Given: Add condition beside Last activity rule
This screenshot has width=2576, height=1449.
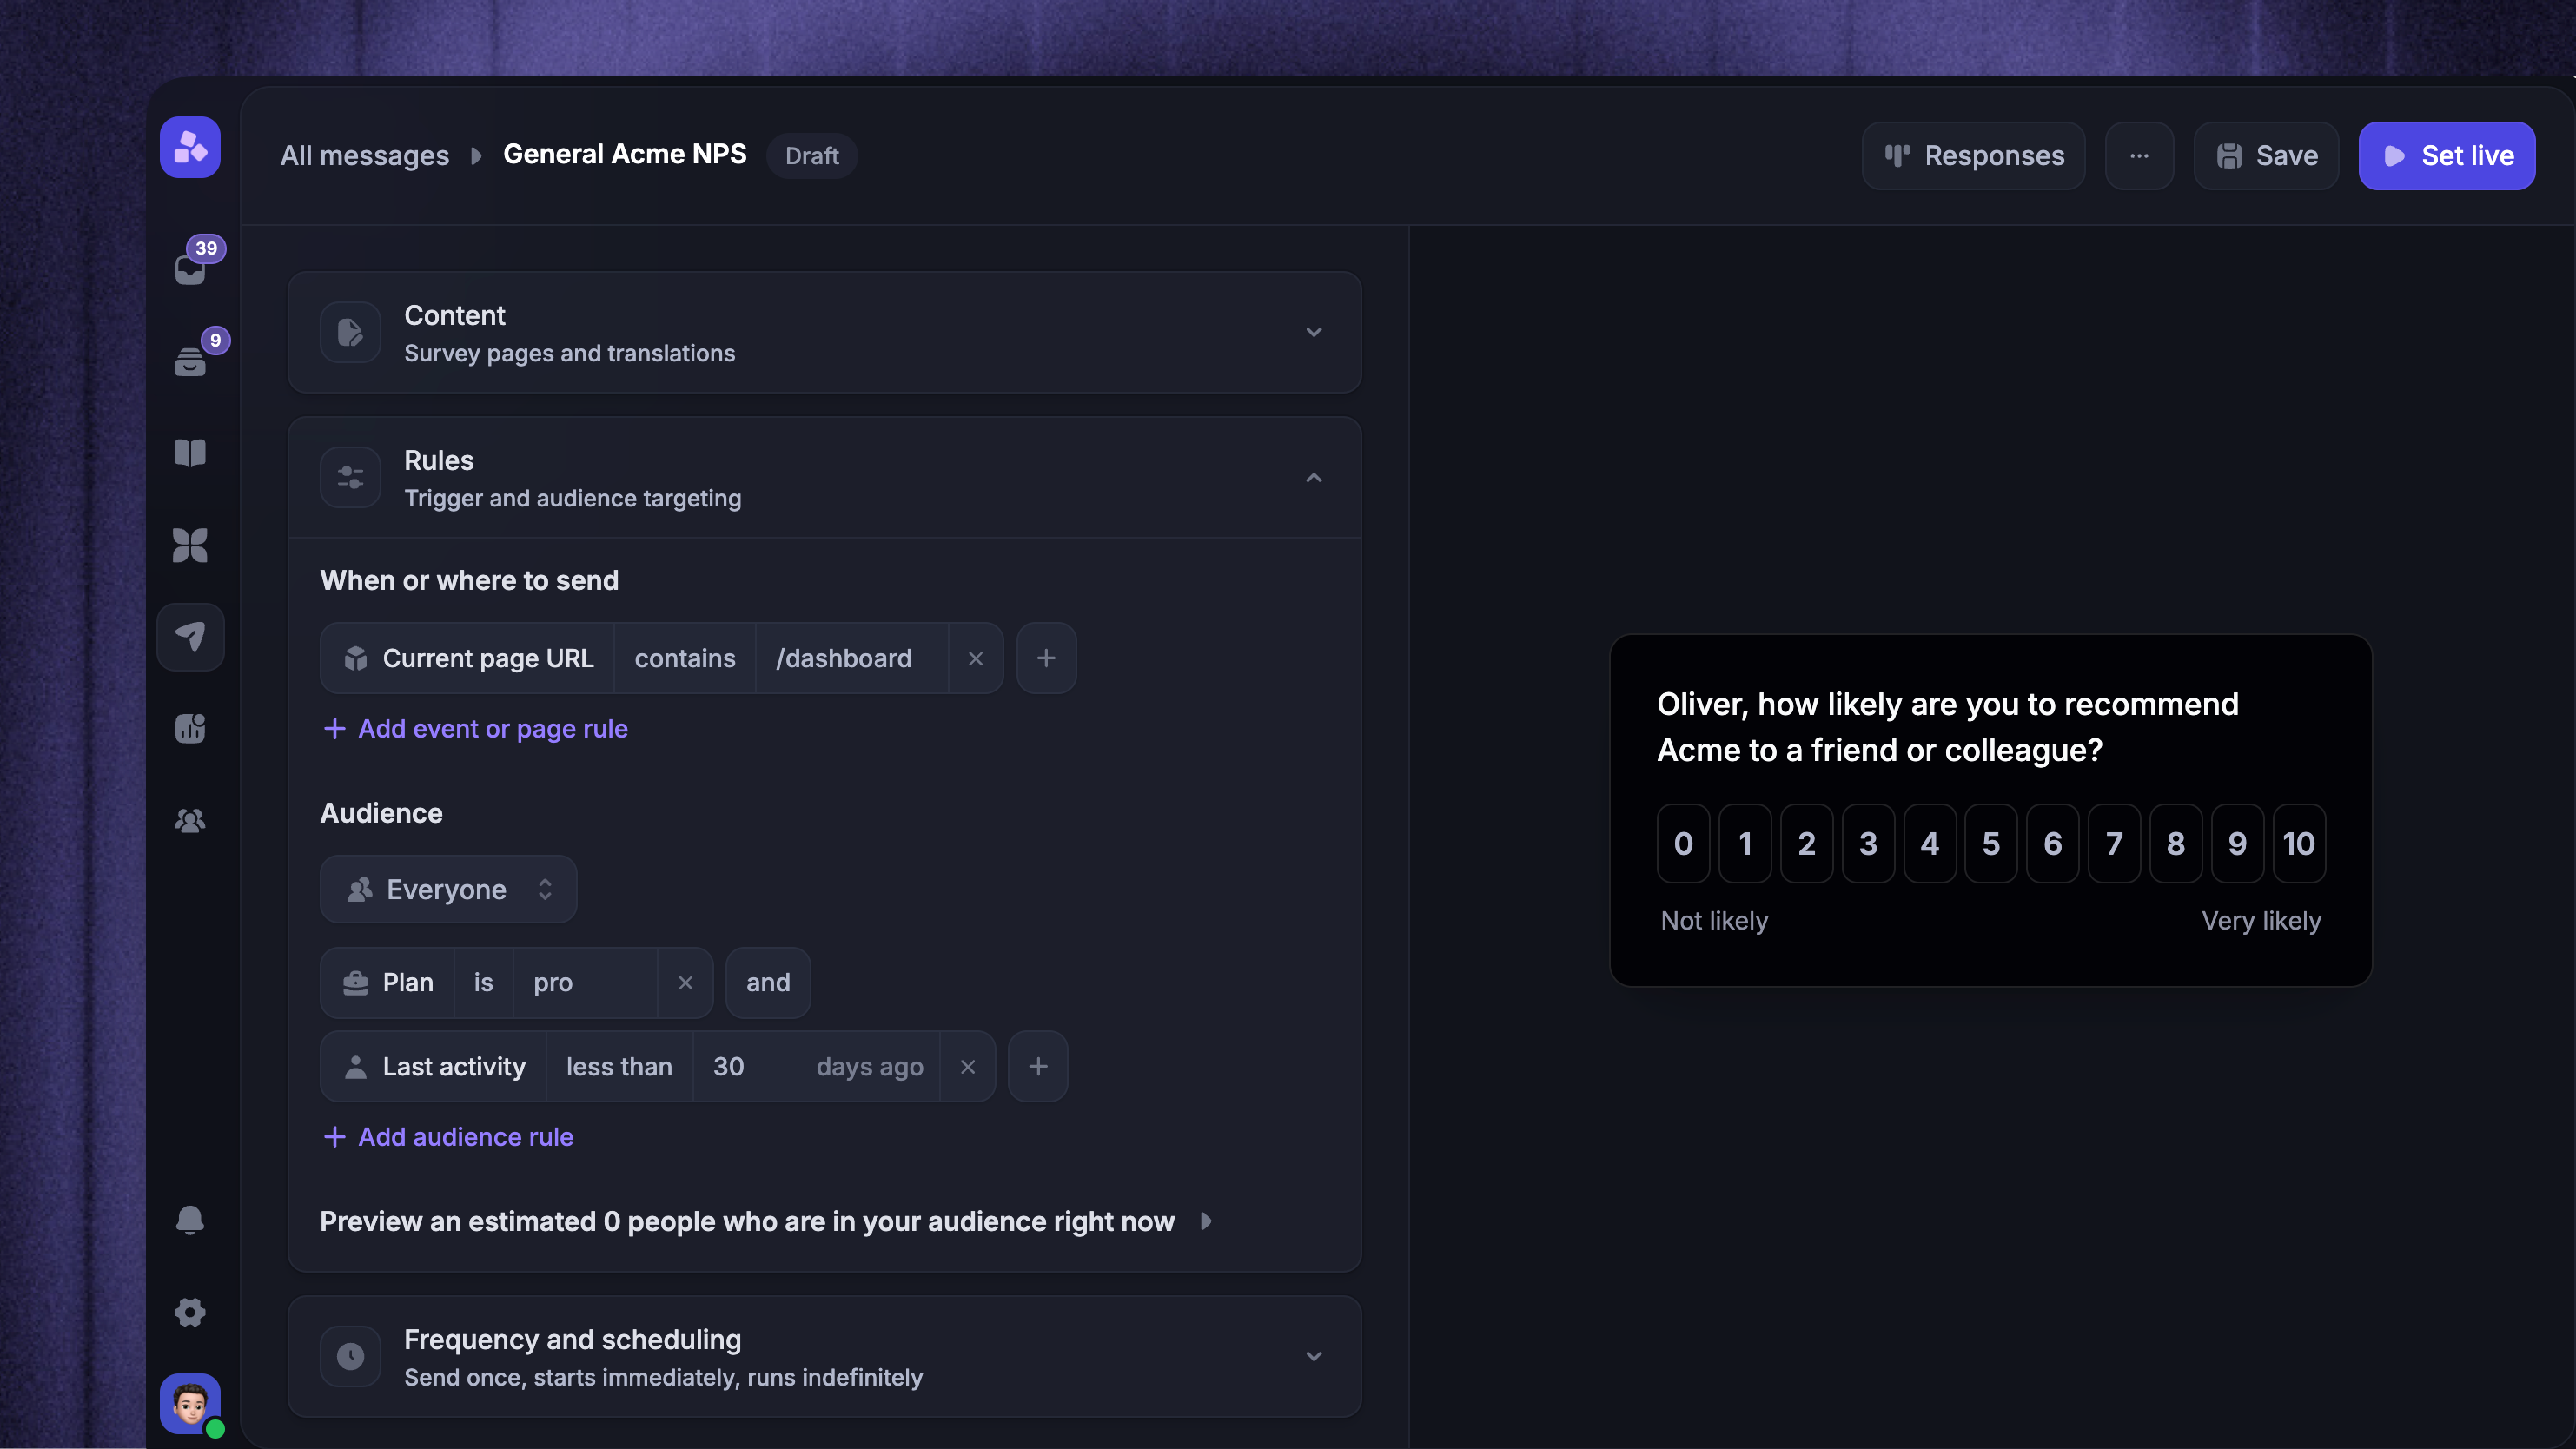Looking at the screenshot, I should [x=1038, y=1067].
